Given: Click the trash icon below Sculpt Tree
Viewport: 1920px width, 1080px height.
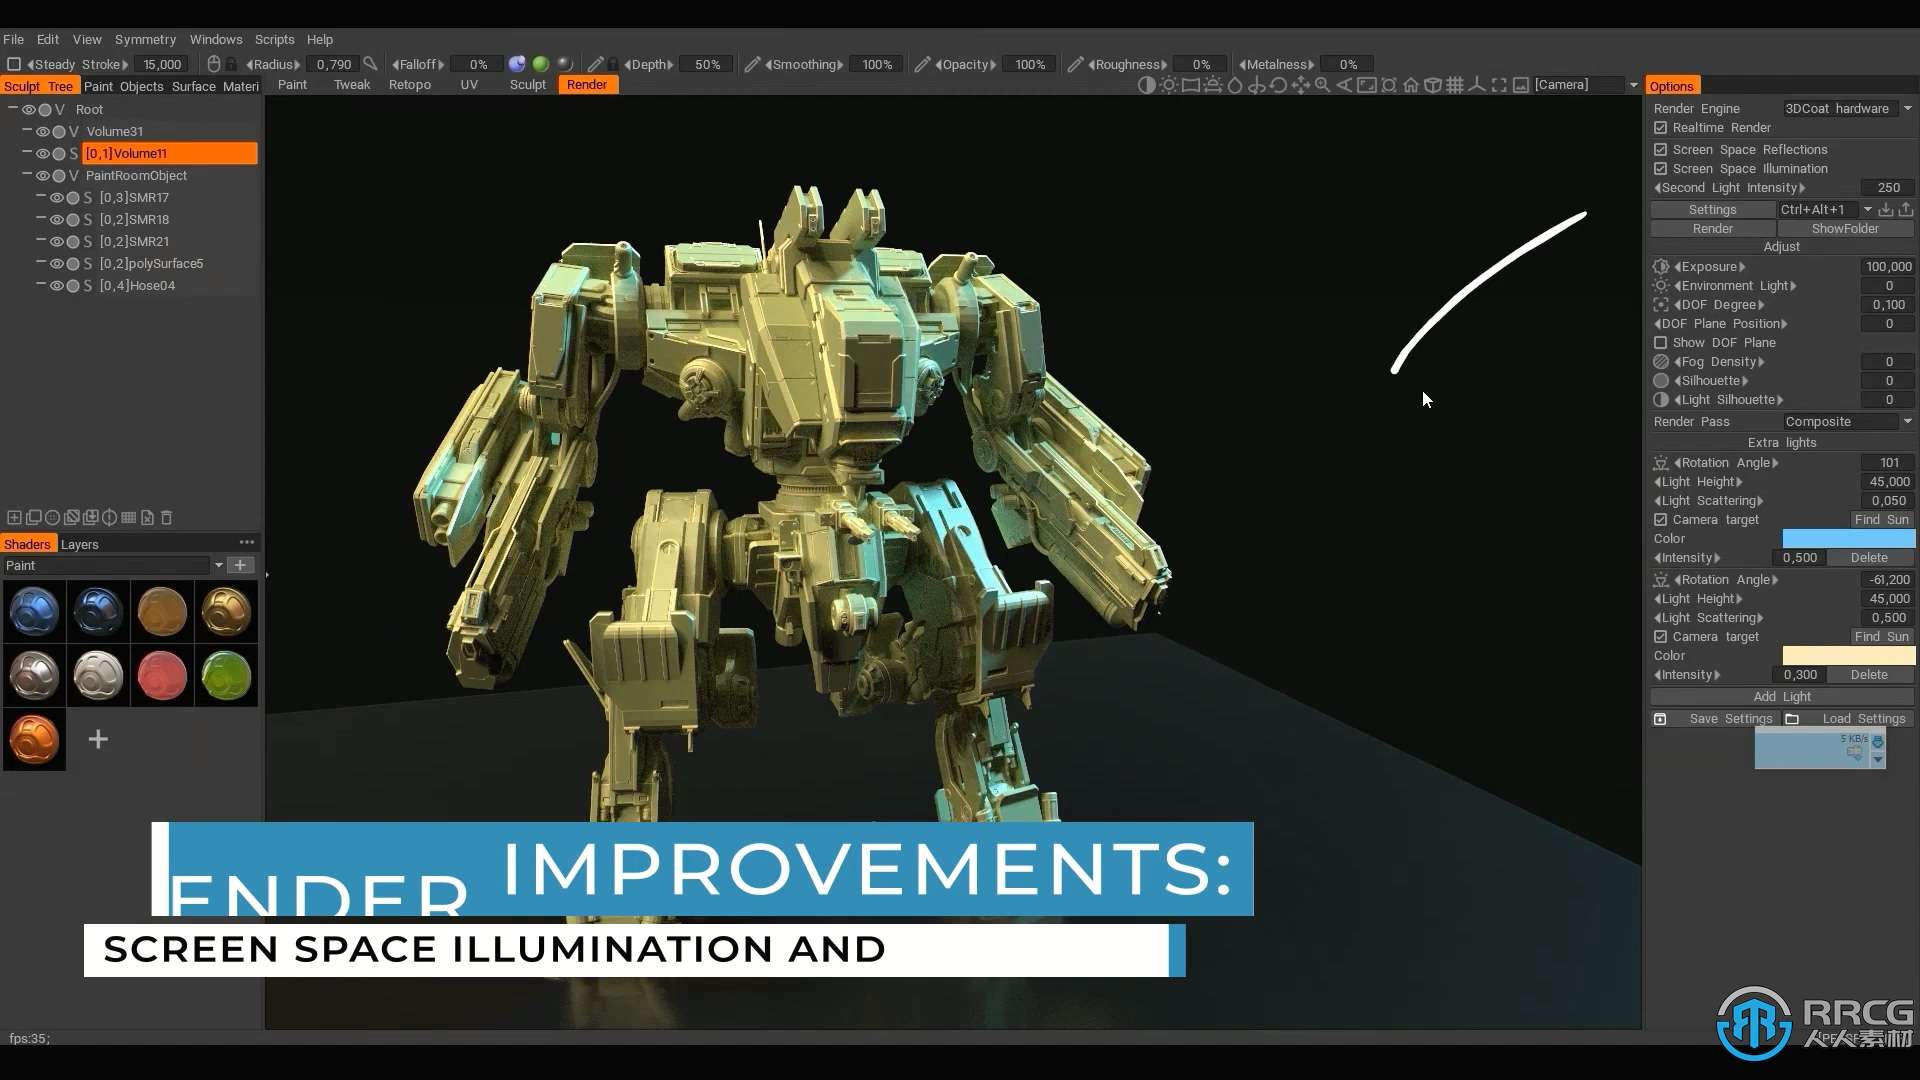Looking at the screenshot, I should (x=167, y=518).
